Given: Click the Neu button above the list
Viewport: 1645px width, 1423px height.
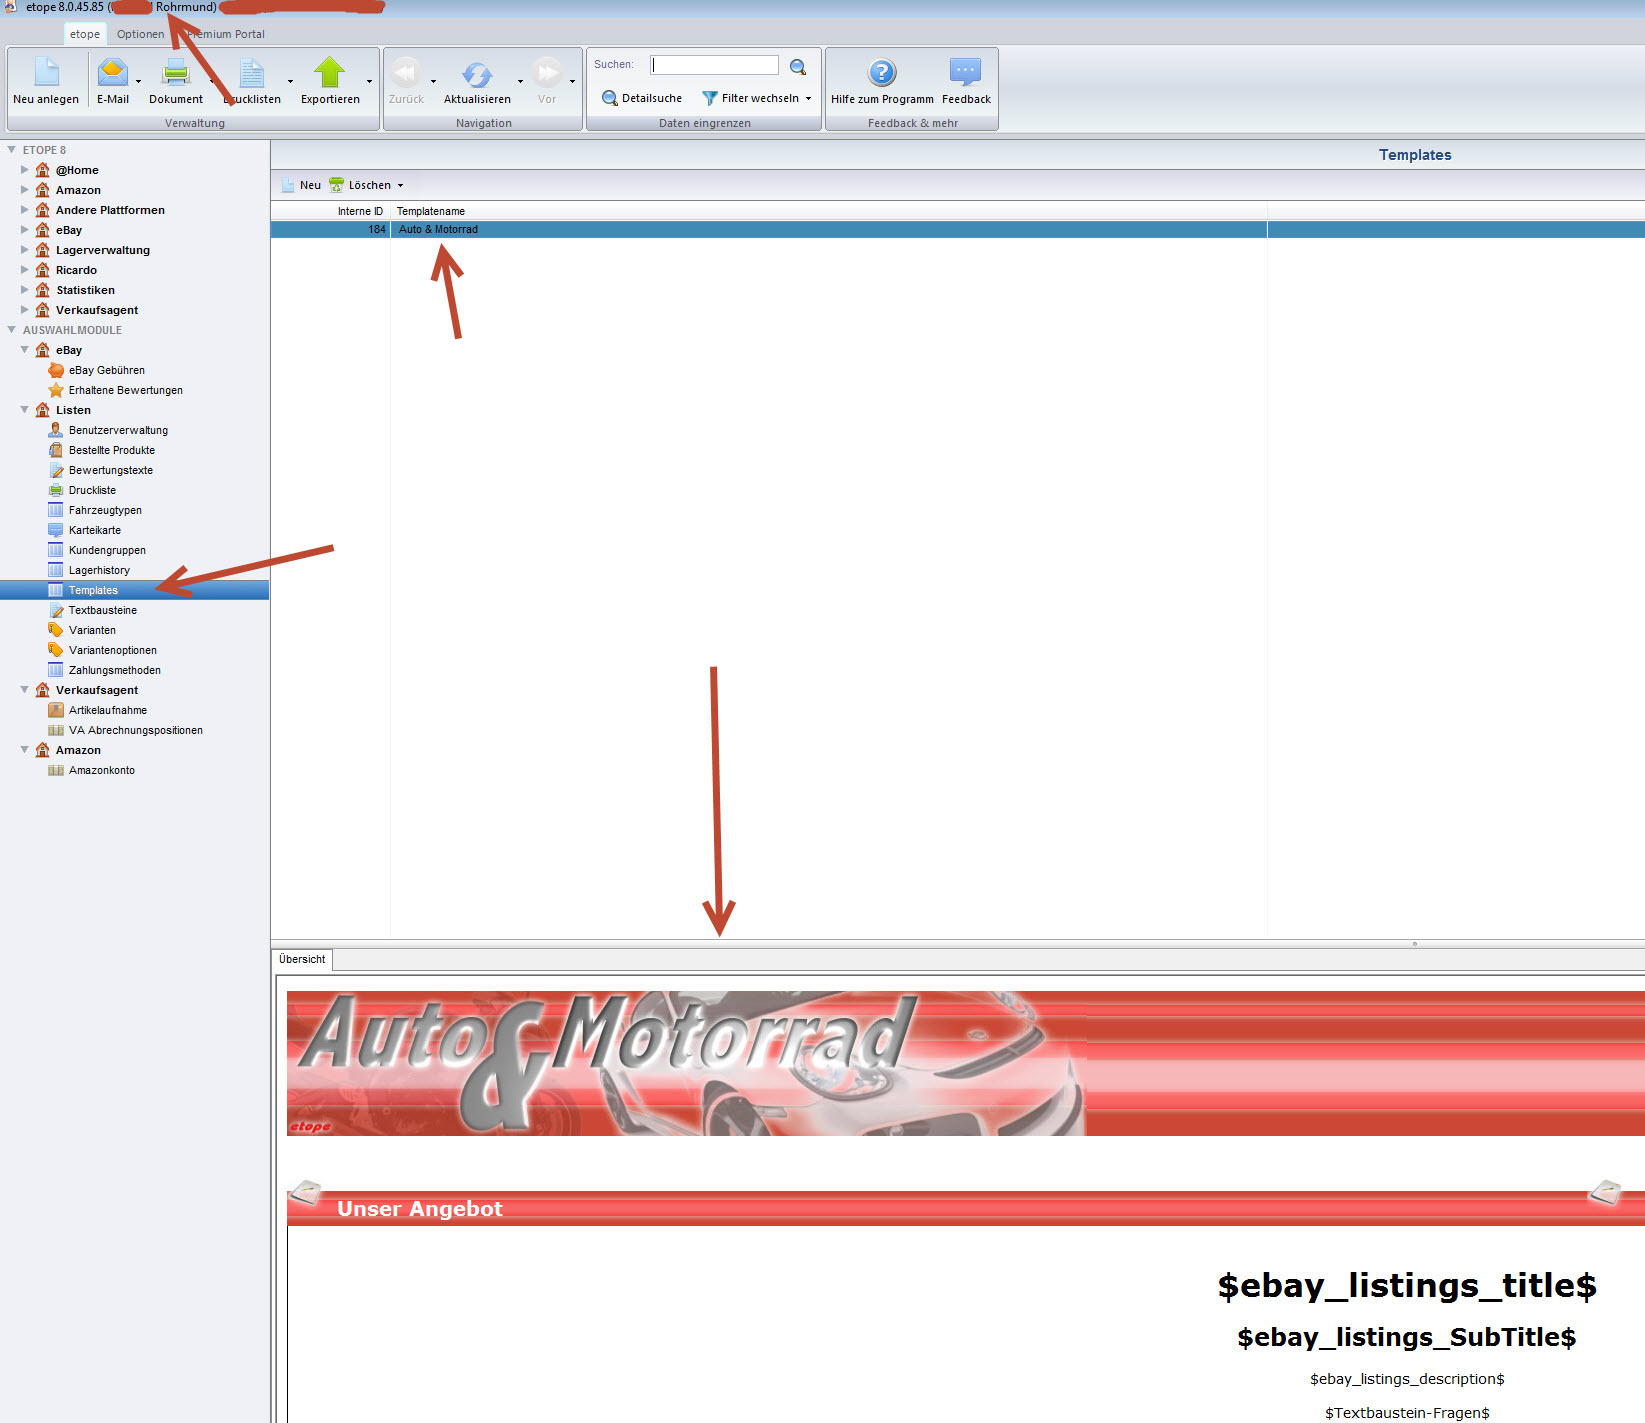Looking at the screenshot, I should coord(302,185).
